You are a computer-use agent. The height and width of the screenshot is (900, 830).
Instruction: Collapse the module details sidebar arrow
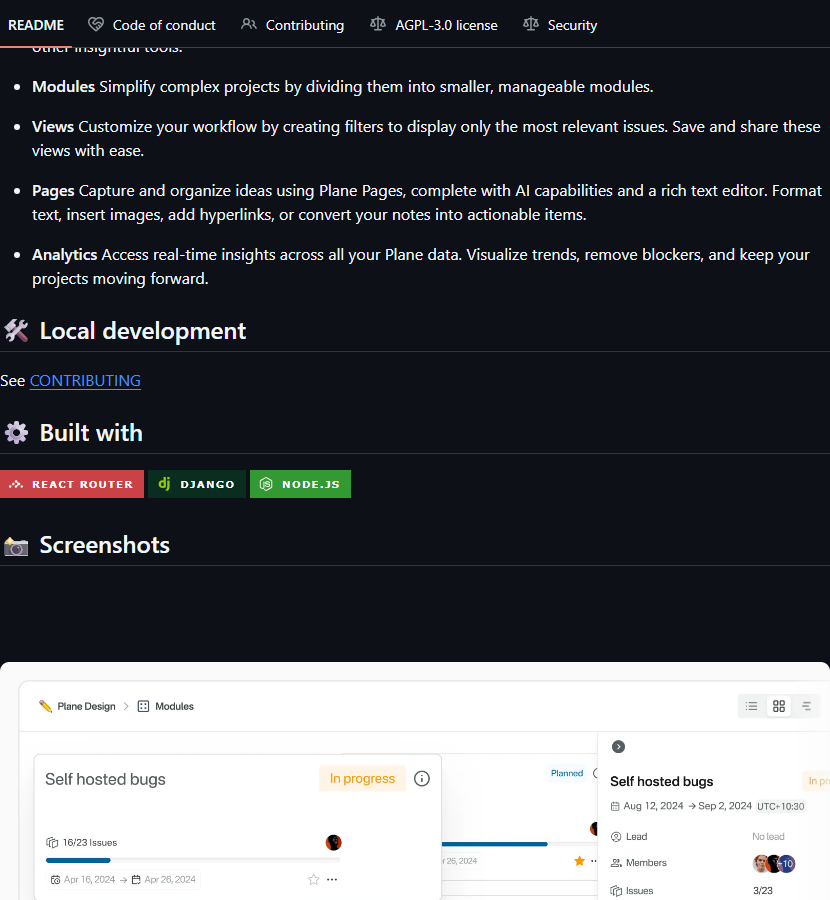pyautogui.click(x=618, y=747)
